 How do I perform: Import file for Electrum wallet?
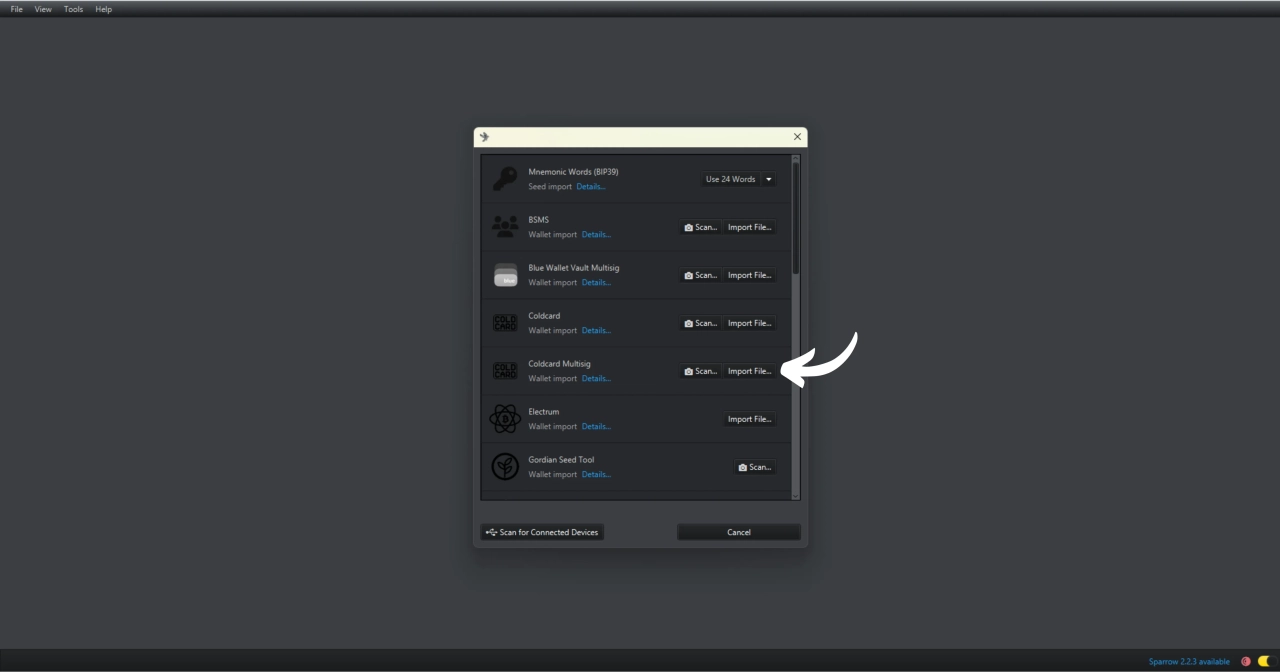click(x=750, y=419)
